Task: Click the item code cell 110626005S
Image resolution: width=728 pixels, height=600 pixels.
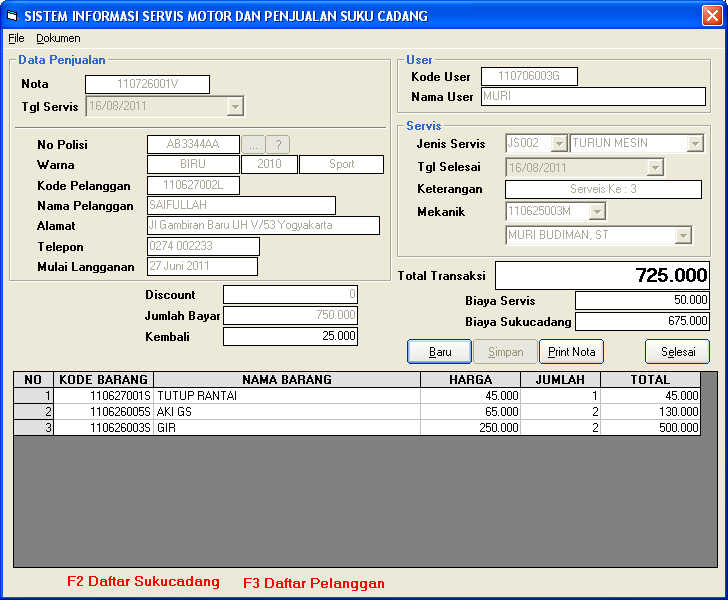Action: (x=104, y=411)
